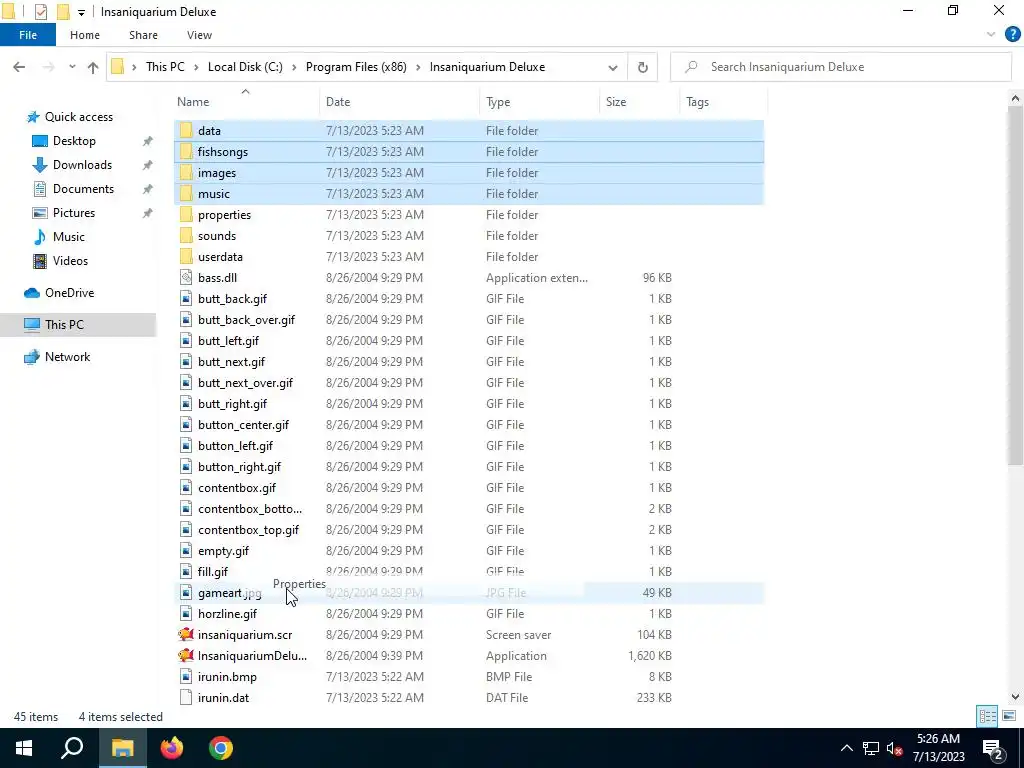The height and width of the screenshot is (768, 1024).
Task: Open Desktop in the navigation pane
Action: pos(74,141)
